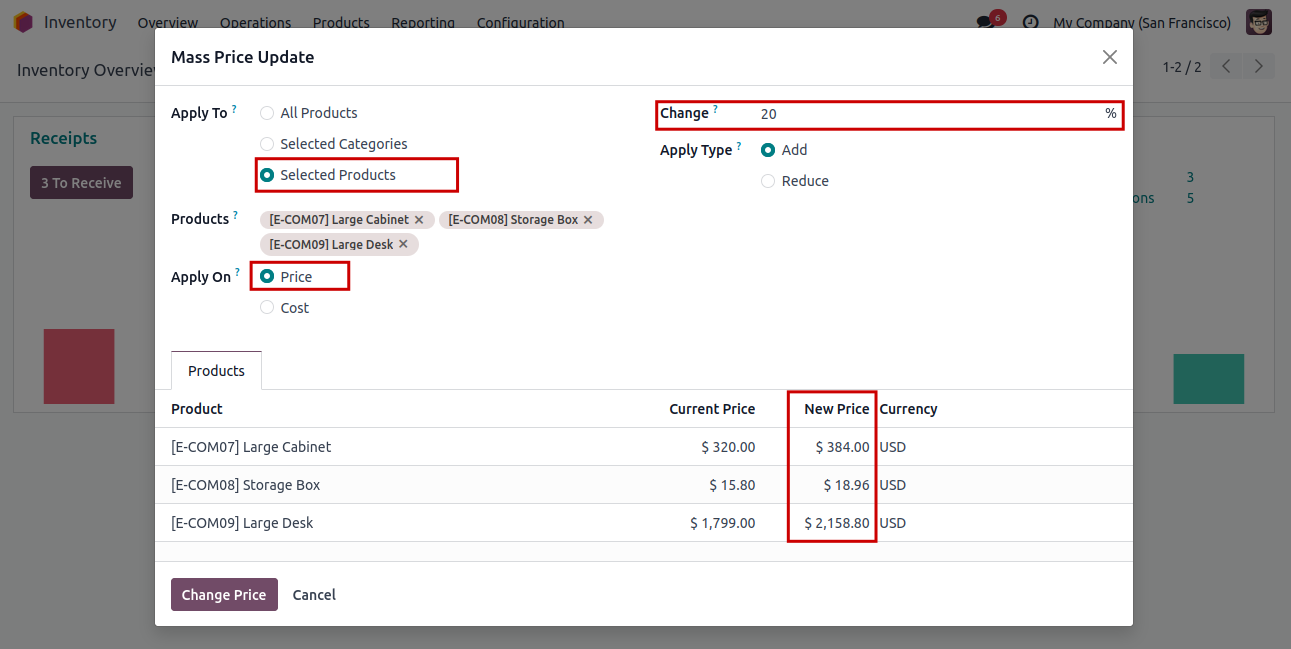Viewport: 1291px width, 649px height.
Task: Click the Odoo Inventory app logo
Action: tap(23, 22)
